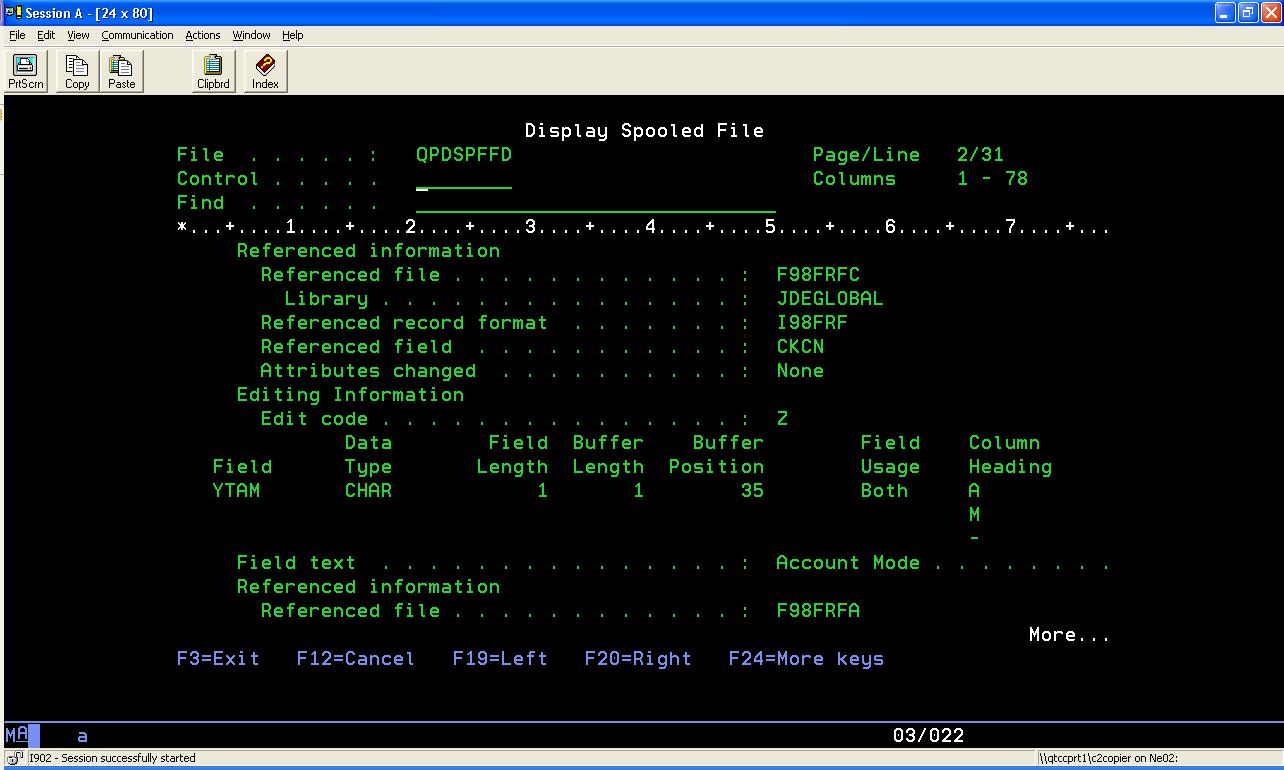The width and height of the screenshot is (1284, 770).
Task: Open the Actions menu
Action: click(202, 35)
